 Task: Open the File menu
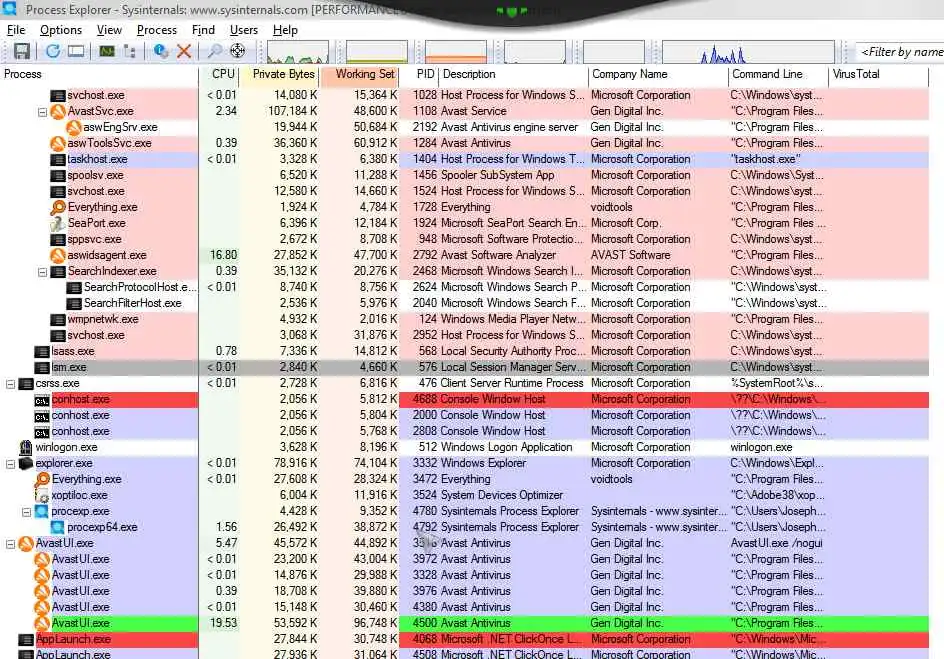click(16, 30)
